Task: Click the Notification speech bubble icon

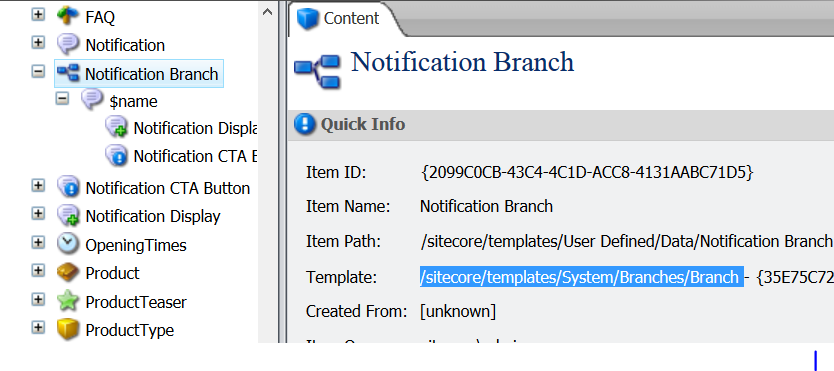Action: tap(68, 44)
